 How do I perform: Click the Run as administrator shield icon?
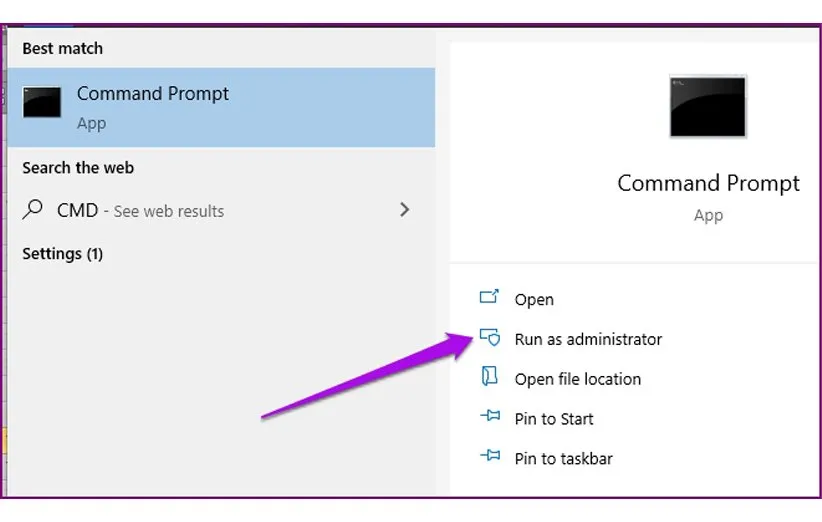pyautogui.click(x=489, y=338)
